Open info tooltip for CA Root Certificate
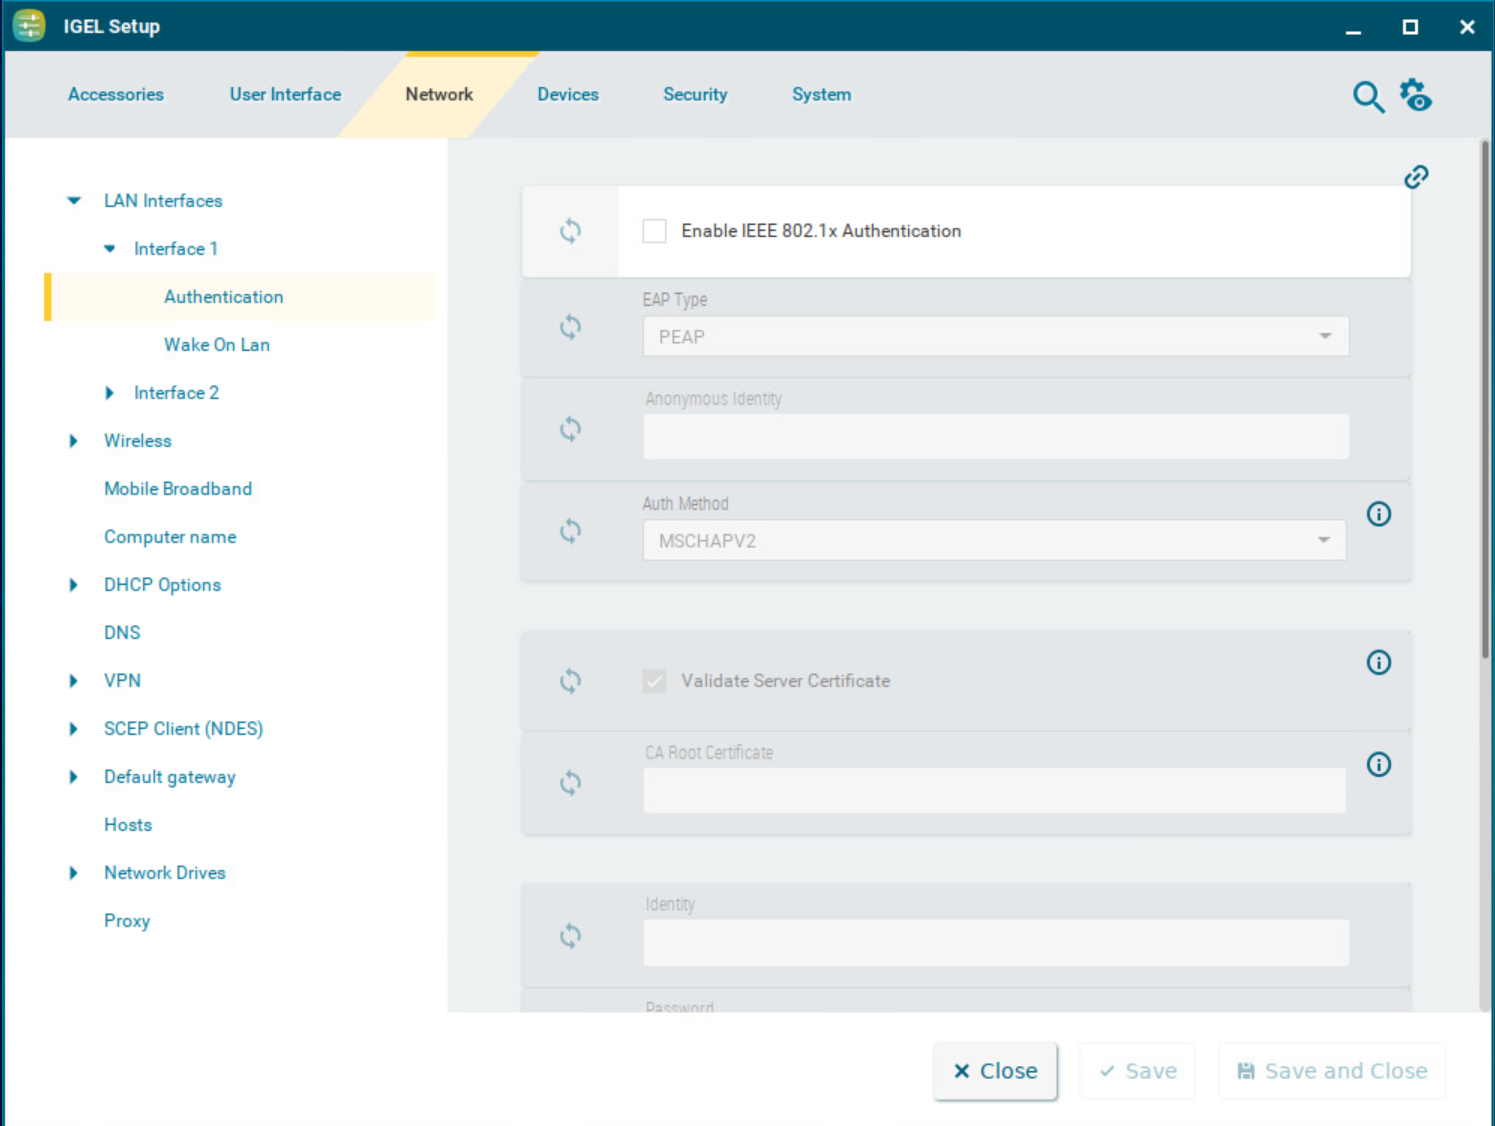Image resolution: width=1495 pixels, height=1126 pixels. pos(1378,764)
